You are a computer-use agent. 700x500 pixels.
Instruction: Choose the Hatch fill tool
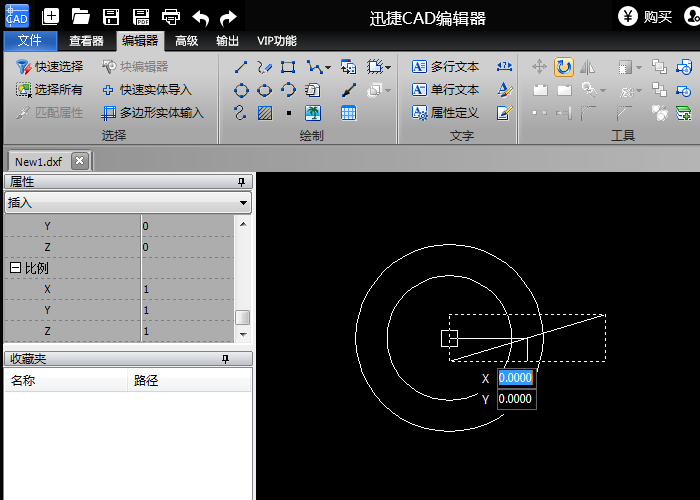(264, 113)
